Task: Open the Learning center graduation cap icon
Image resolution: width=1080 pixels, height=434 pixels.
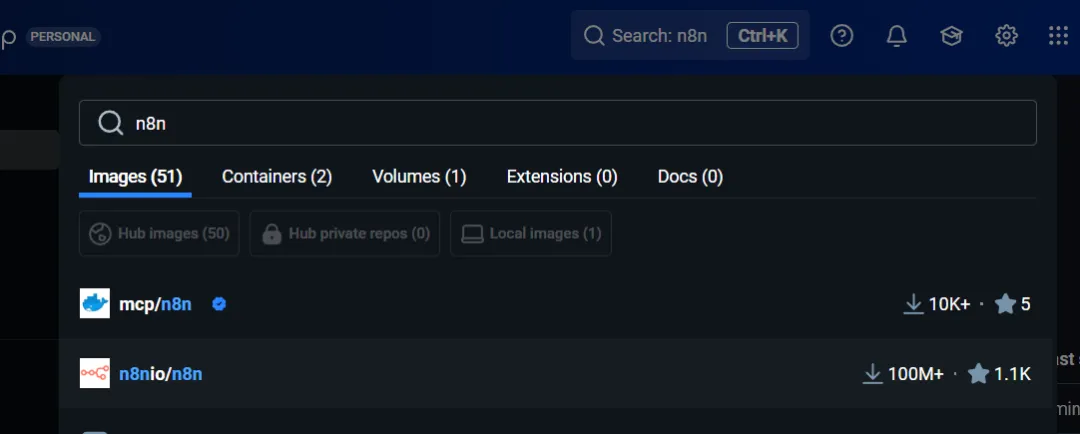Action: [951, 36]
